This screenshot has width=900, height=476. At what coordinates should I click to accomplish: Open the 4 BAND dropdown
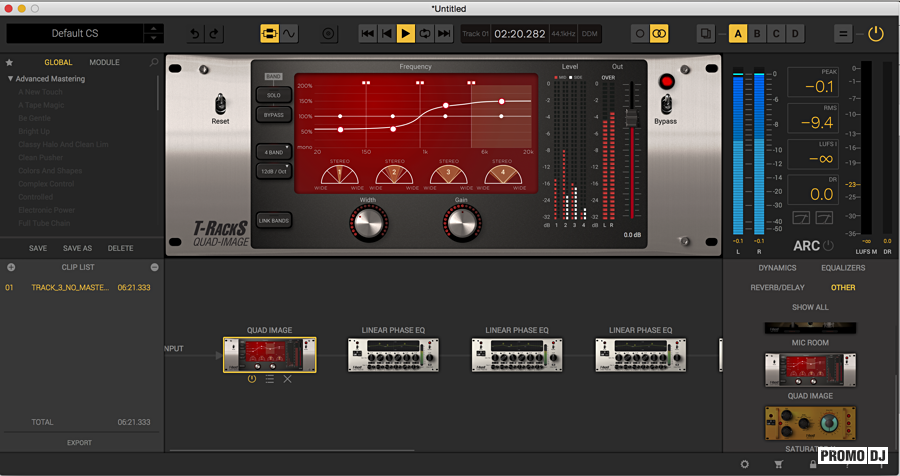tap(274, 152)
